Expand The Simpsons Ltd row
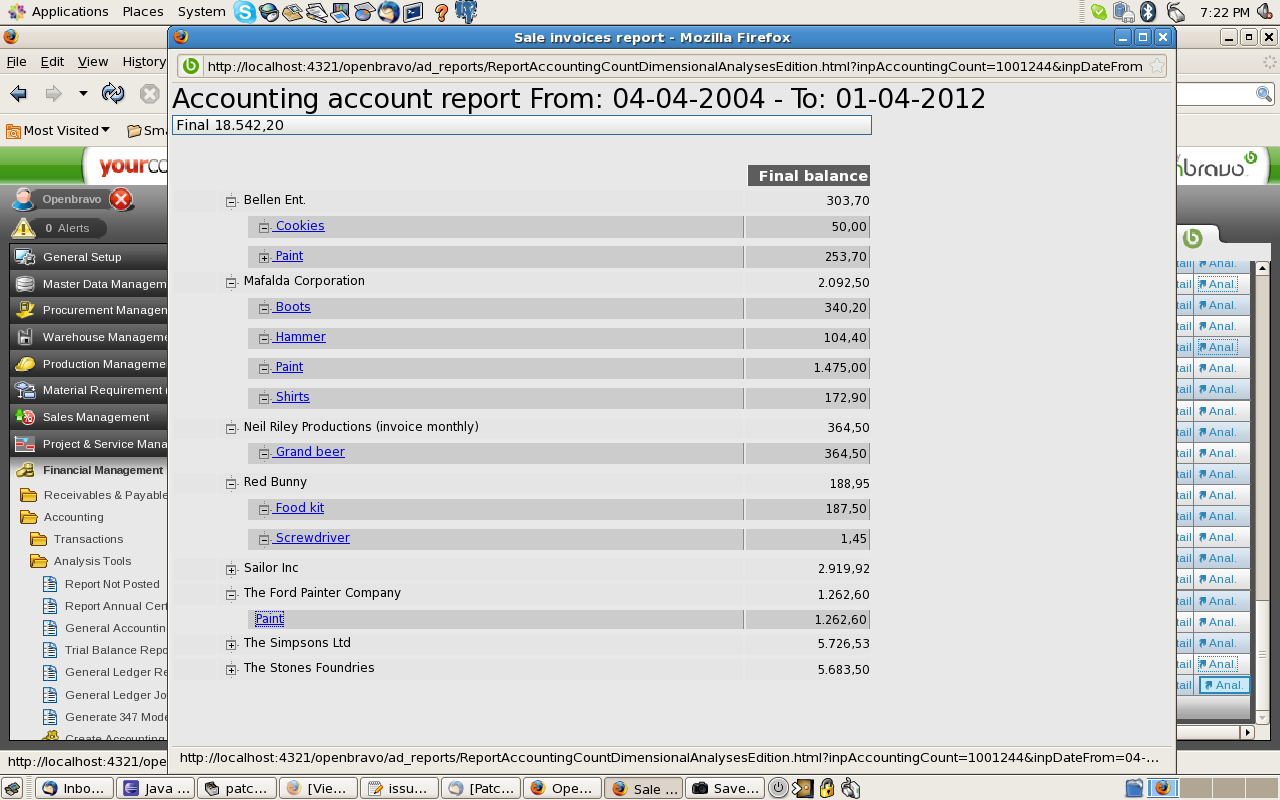 pos(231,644)
